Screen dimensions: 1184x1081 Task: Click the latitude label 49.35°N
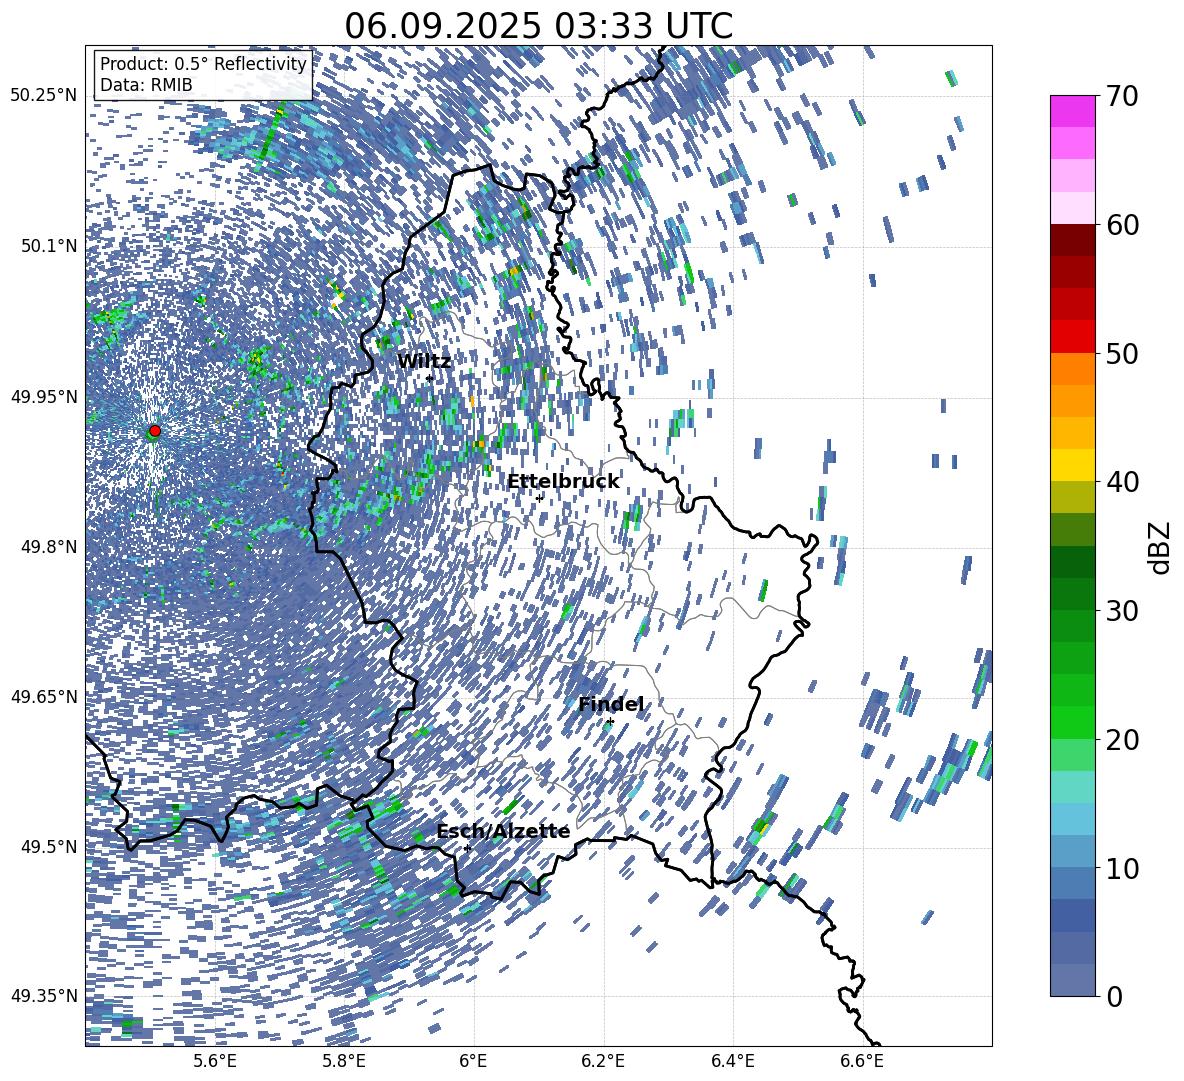click(44, 996)
